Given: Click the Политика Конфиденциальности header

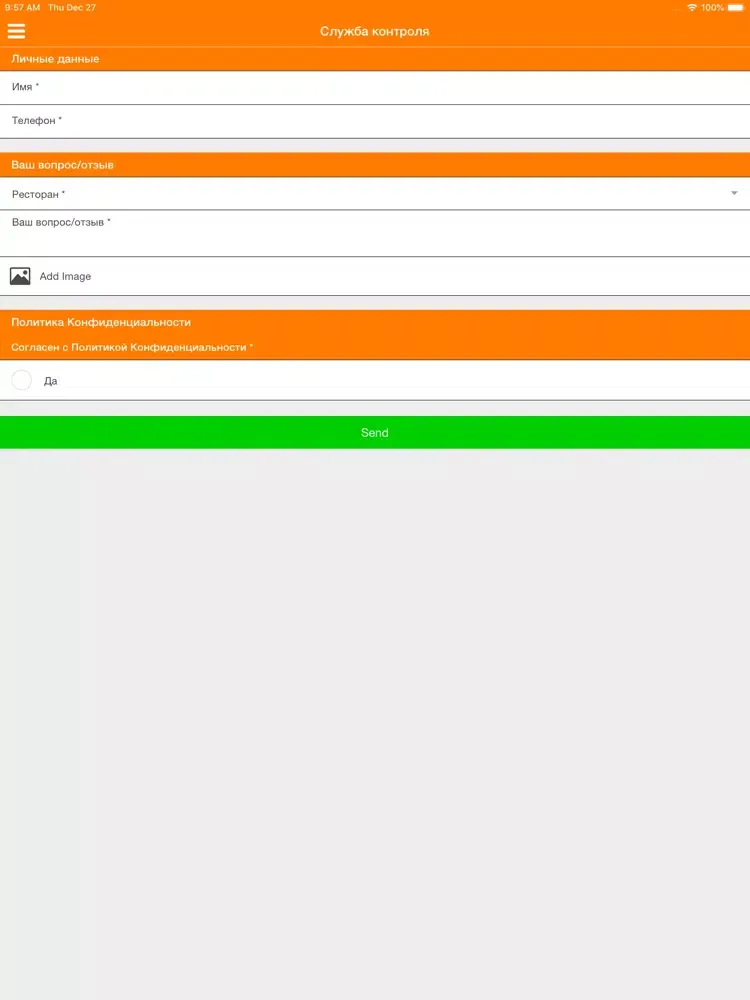Looking at the screenshot, I should click(101, 322).
